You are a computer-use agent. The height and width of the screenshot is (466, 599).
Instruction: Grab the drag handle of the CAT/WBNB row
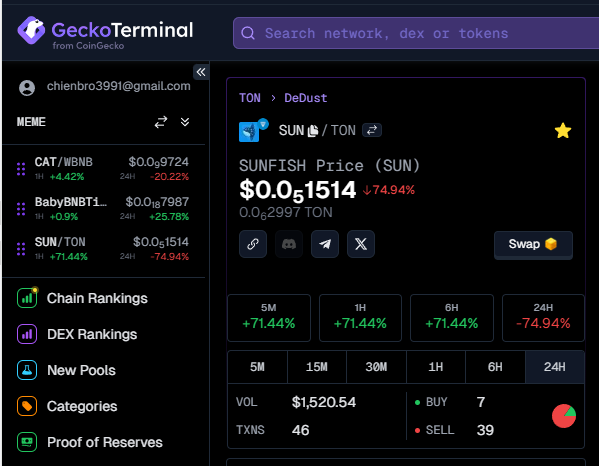(21, 169)
